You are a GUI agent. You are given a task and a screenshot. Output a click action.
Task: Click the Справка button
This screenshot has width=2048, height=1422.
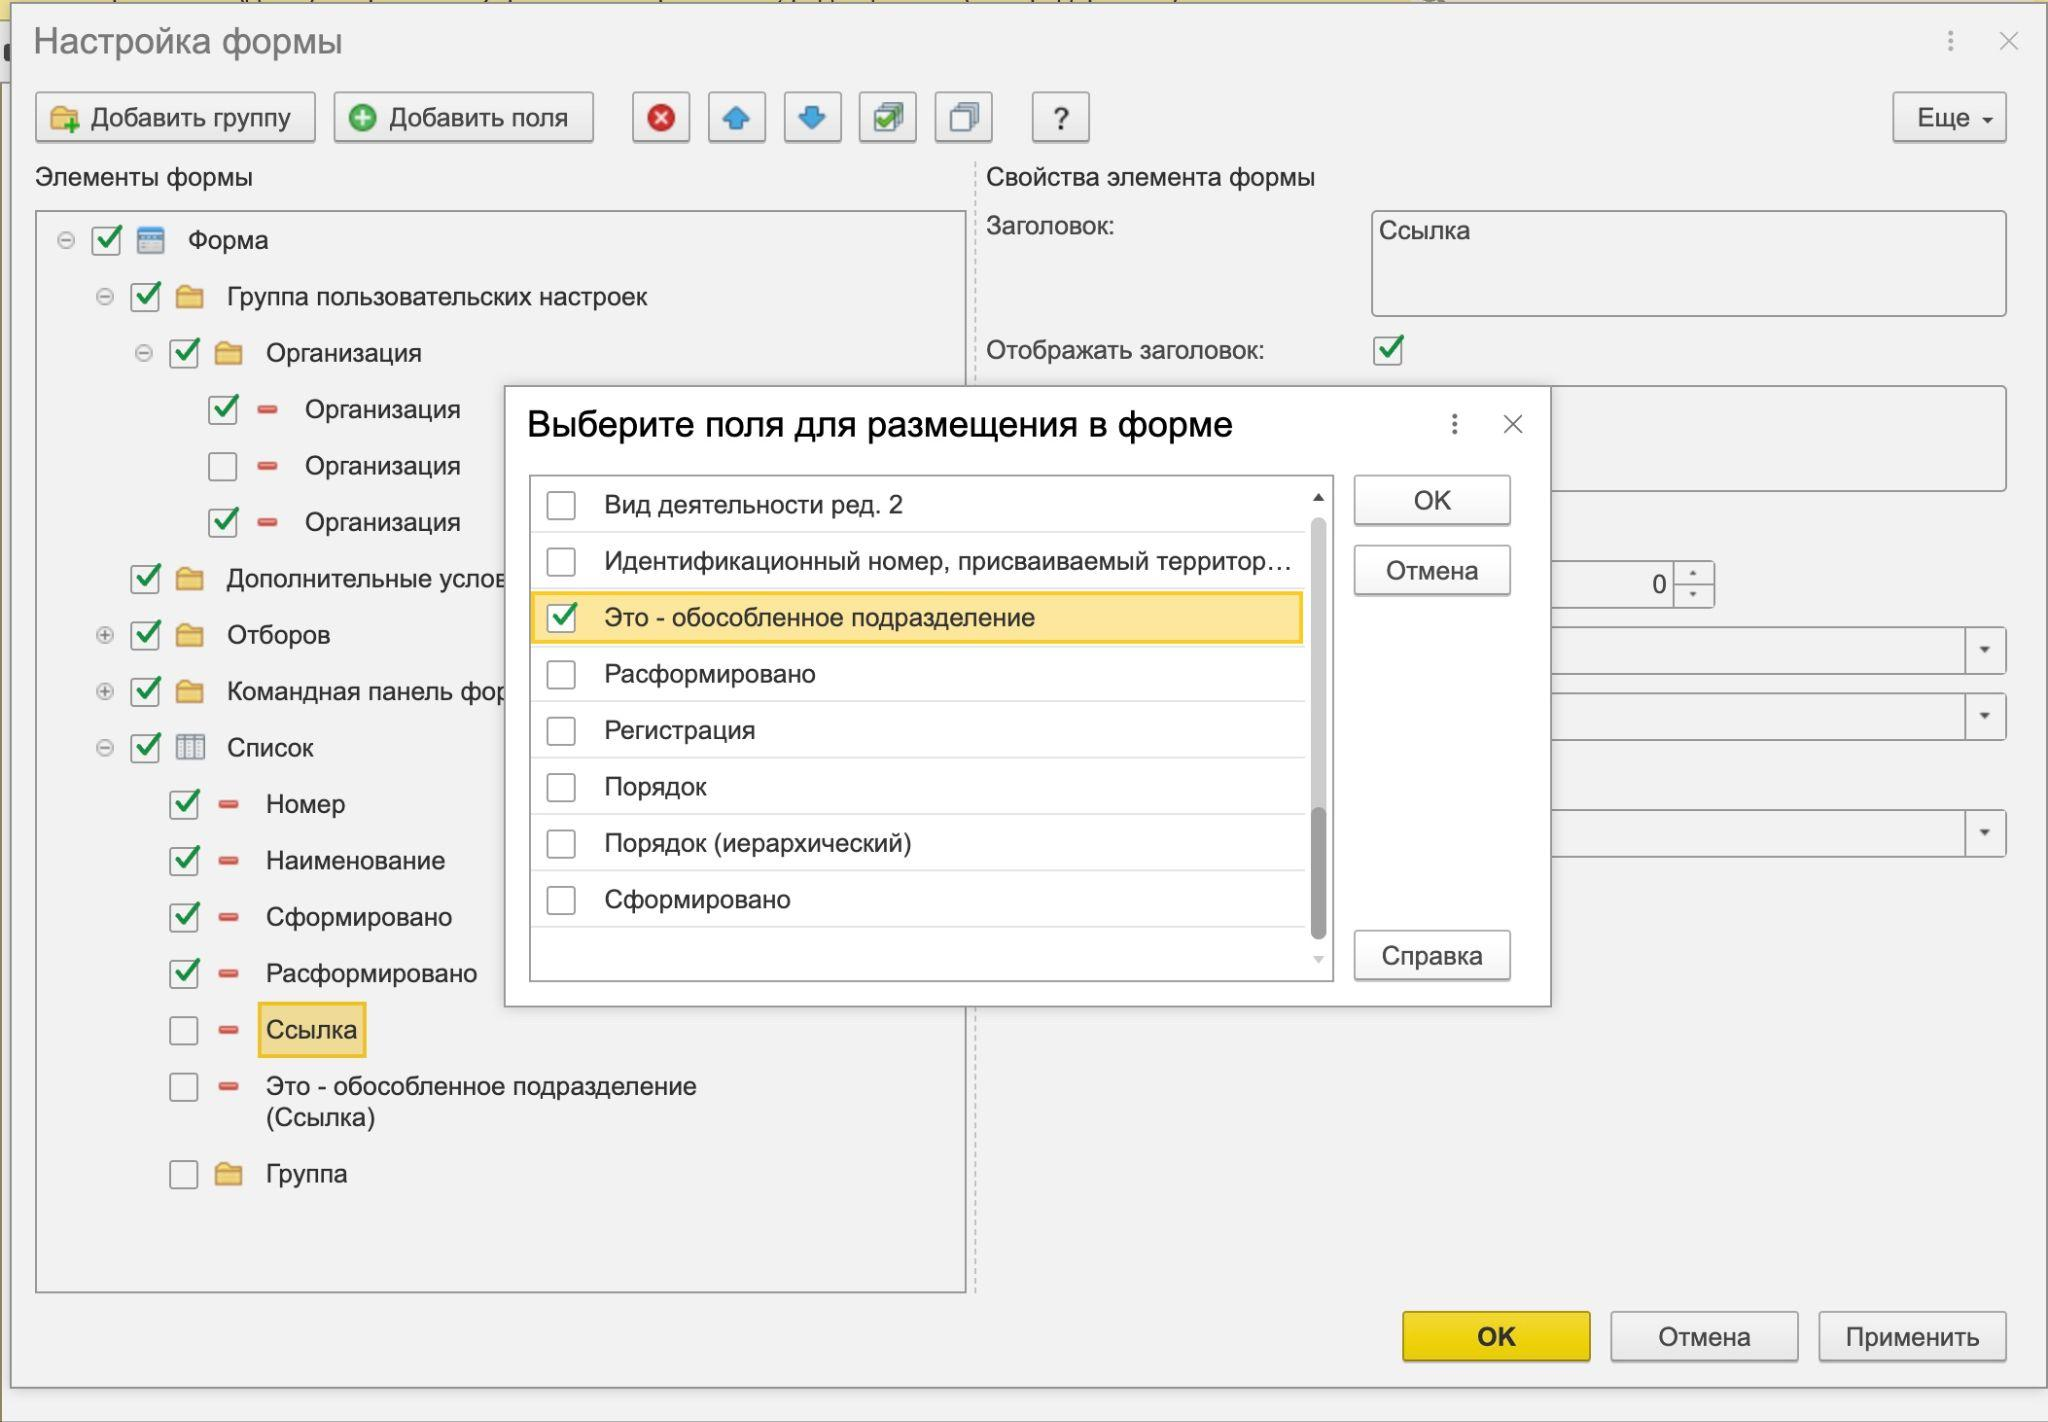1432,956
